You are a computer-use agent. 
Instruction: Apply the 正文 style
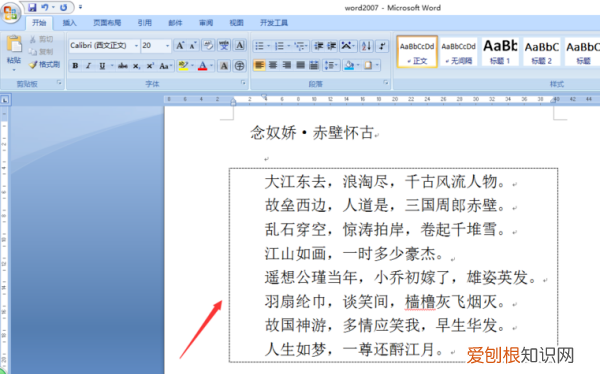[417, 52]
